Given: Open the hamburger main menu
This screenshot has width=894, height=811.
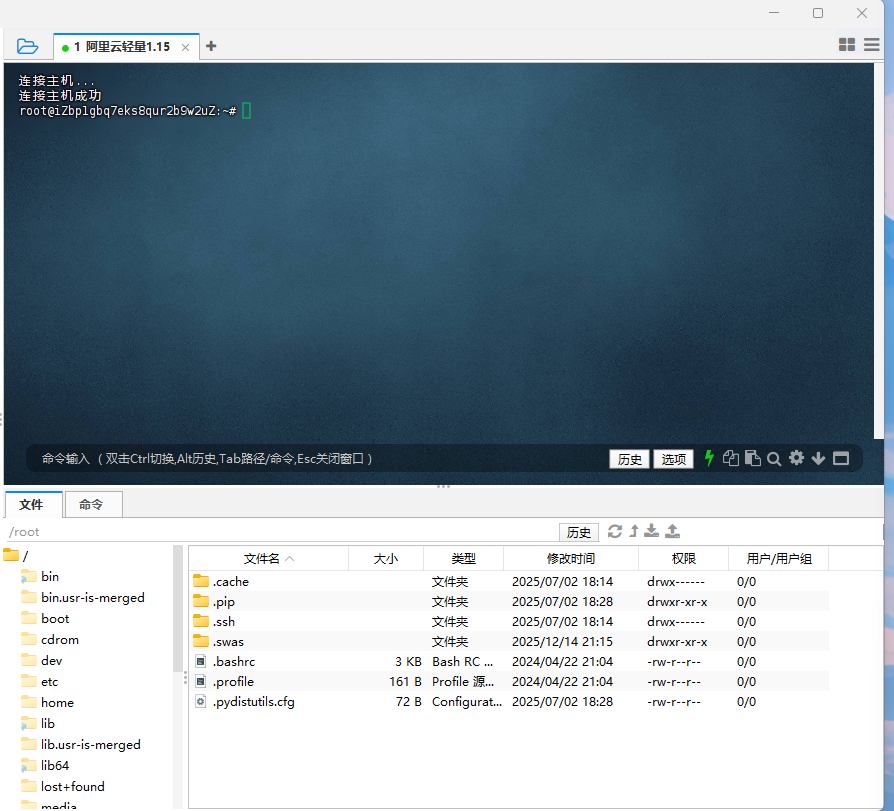Looking at the screenshot, I should click(871, 45).
